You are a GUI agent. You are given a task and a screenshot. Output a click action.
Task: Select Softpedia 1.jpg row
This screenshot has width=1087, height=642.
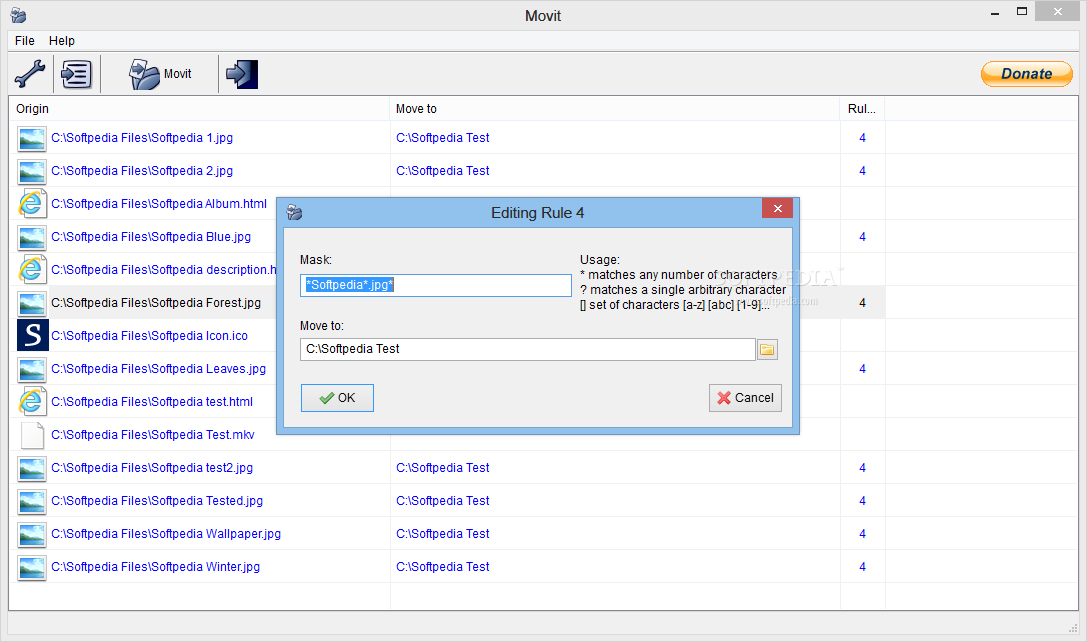click(447, 137)
